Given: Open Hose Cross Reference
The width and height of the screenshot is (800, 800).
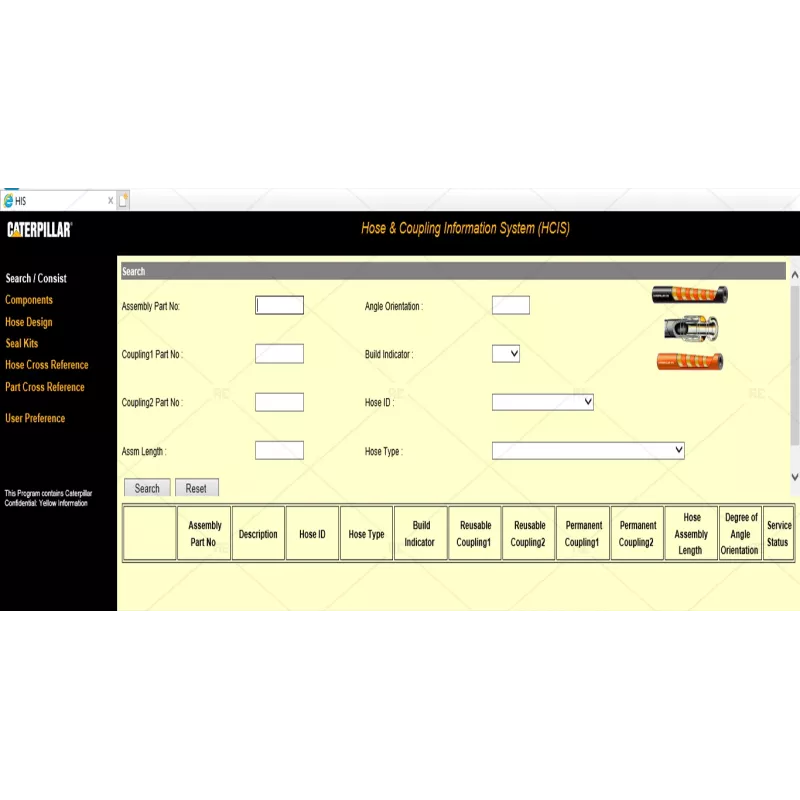Looking at the screenshot, I should 47,365.
